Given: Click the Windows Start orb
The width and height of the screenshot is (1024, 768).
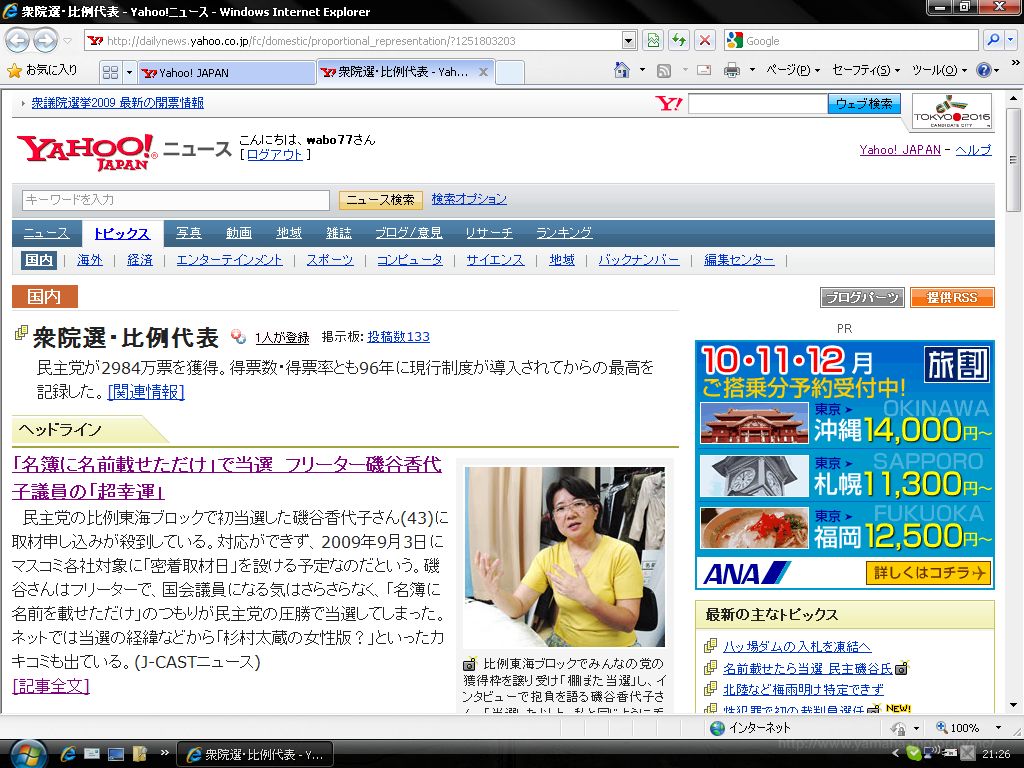Looking at the screenshot, I should pos(27,754).
